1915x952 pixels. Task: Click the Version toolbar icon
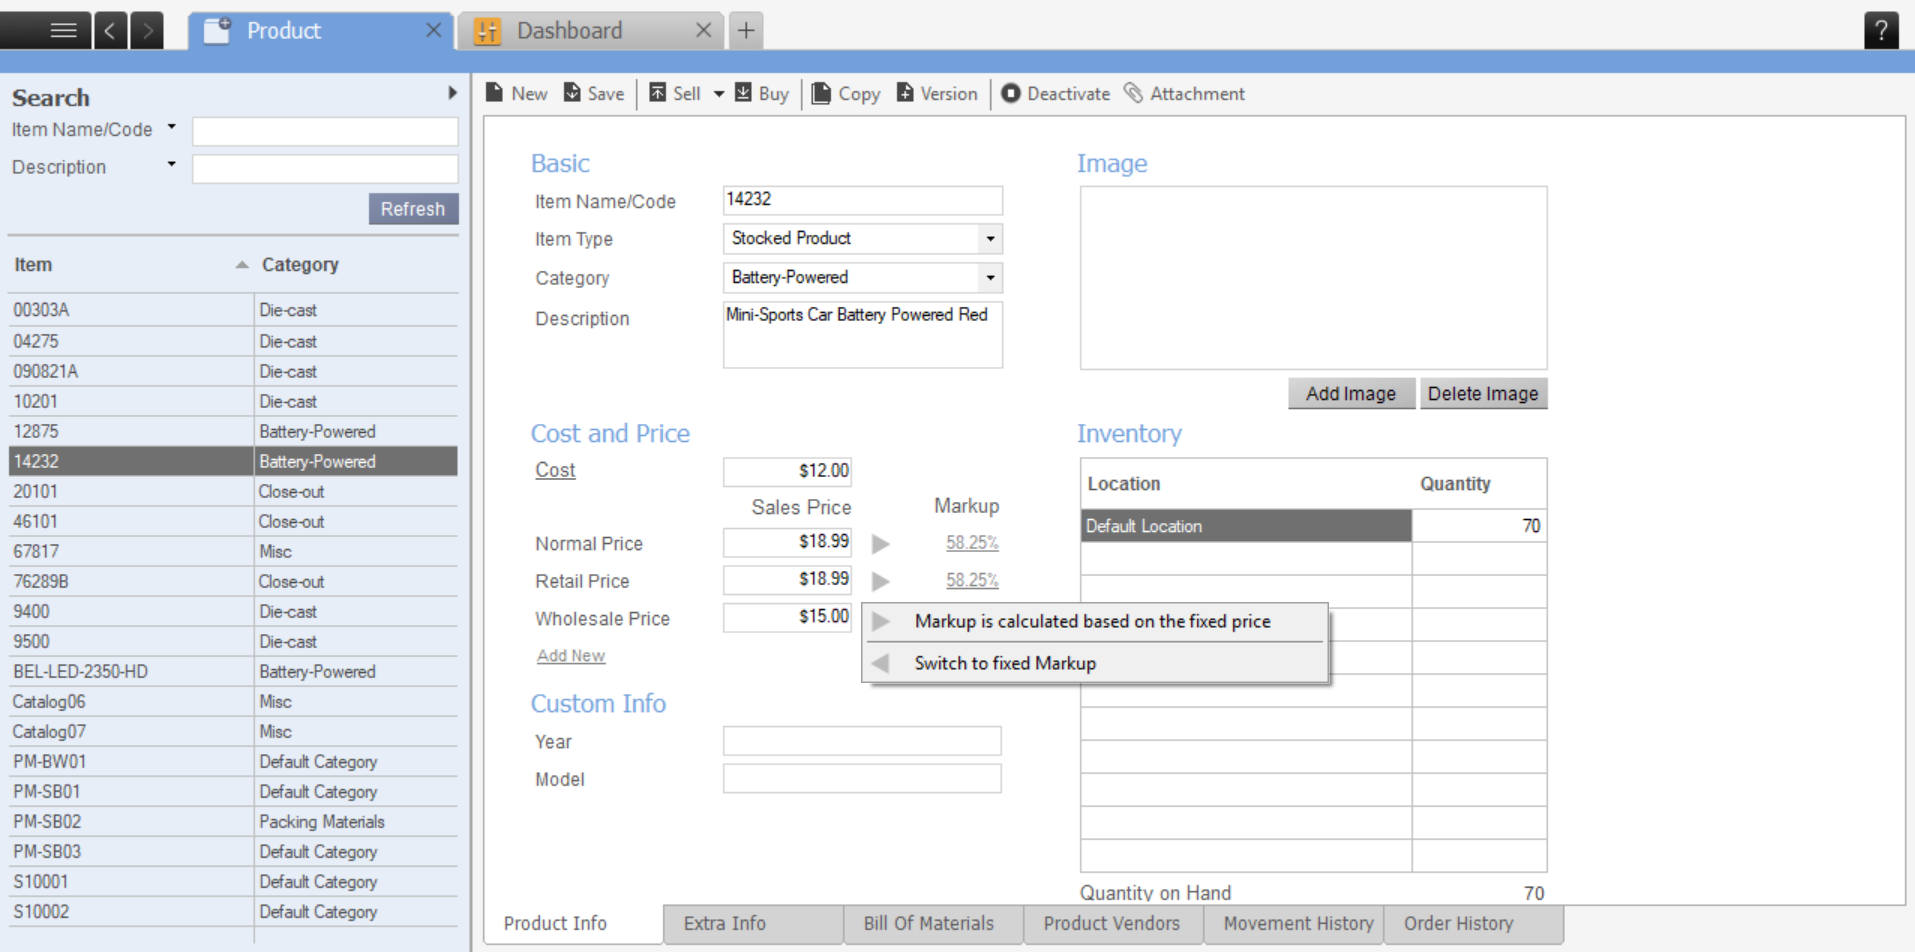click(905, 93)
